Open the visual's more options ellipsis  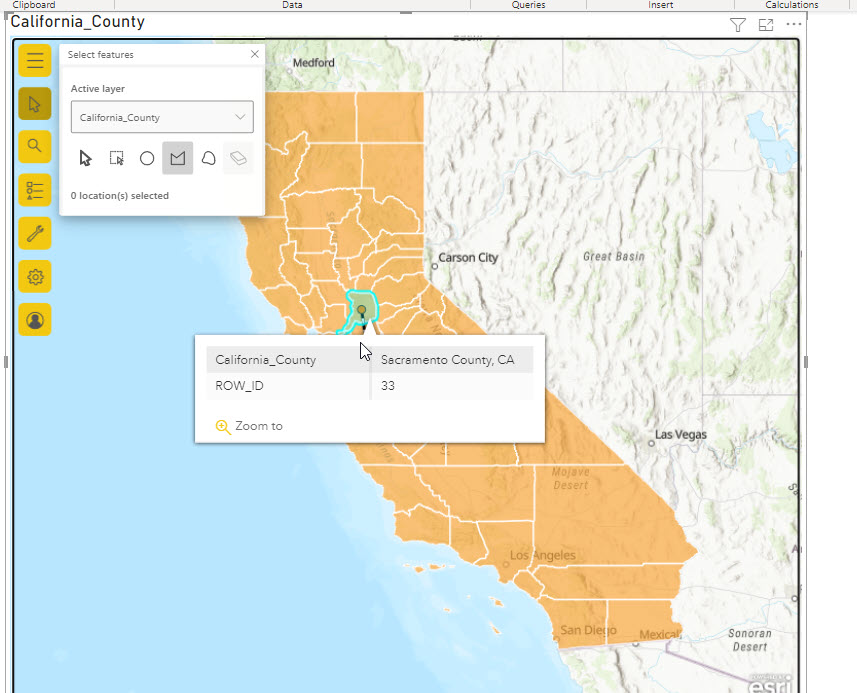tap(795, 24)
